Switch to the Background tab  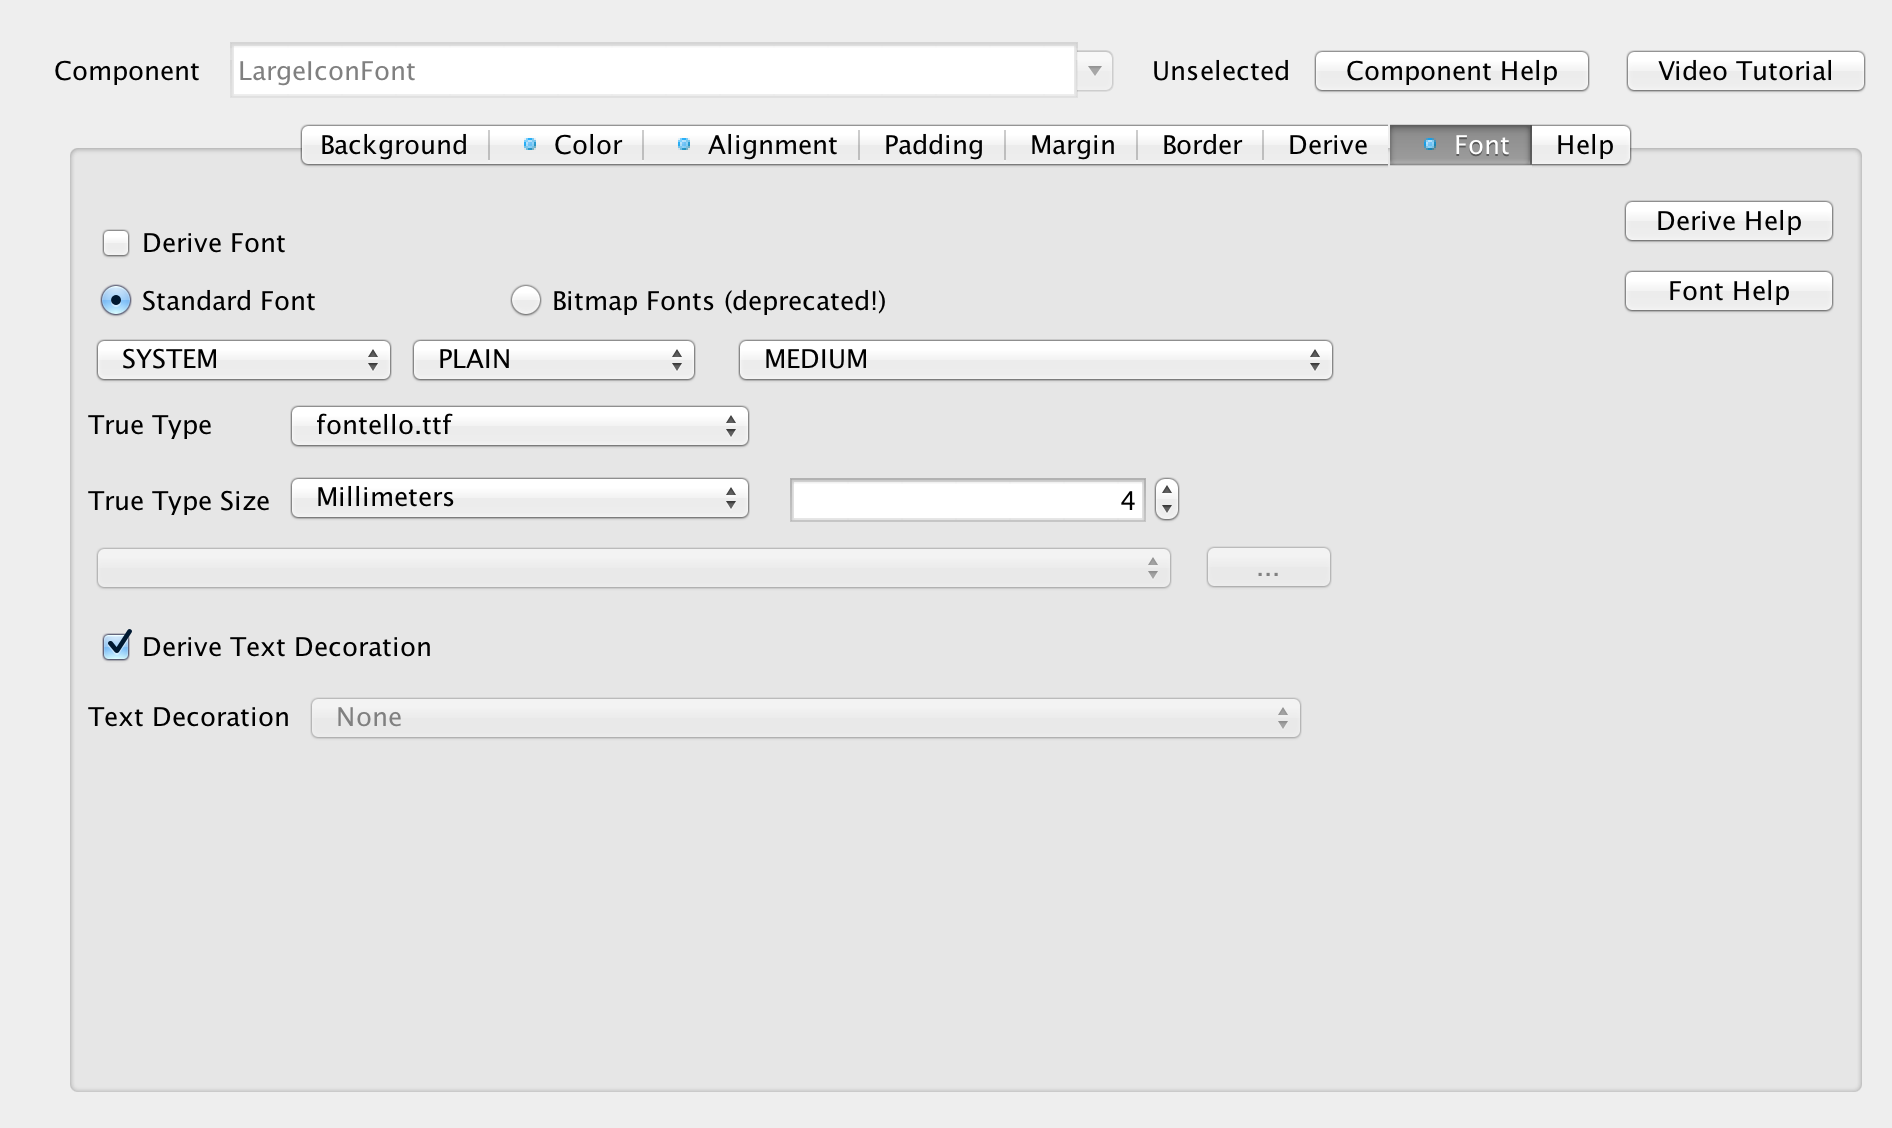coord(393,145)
